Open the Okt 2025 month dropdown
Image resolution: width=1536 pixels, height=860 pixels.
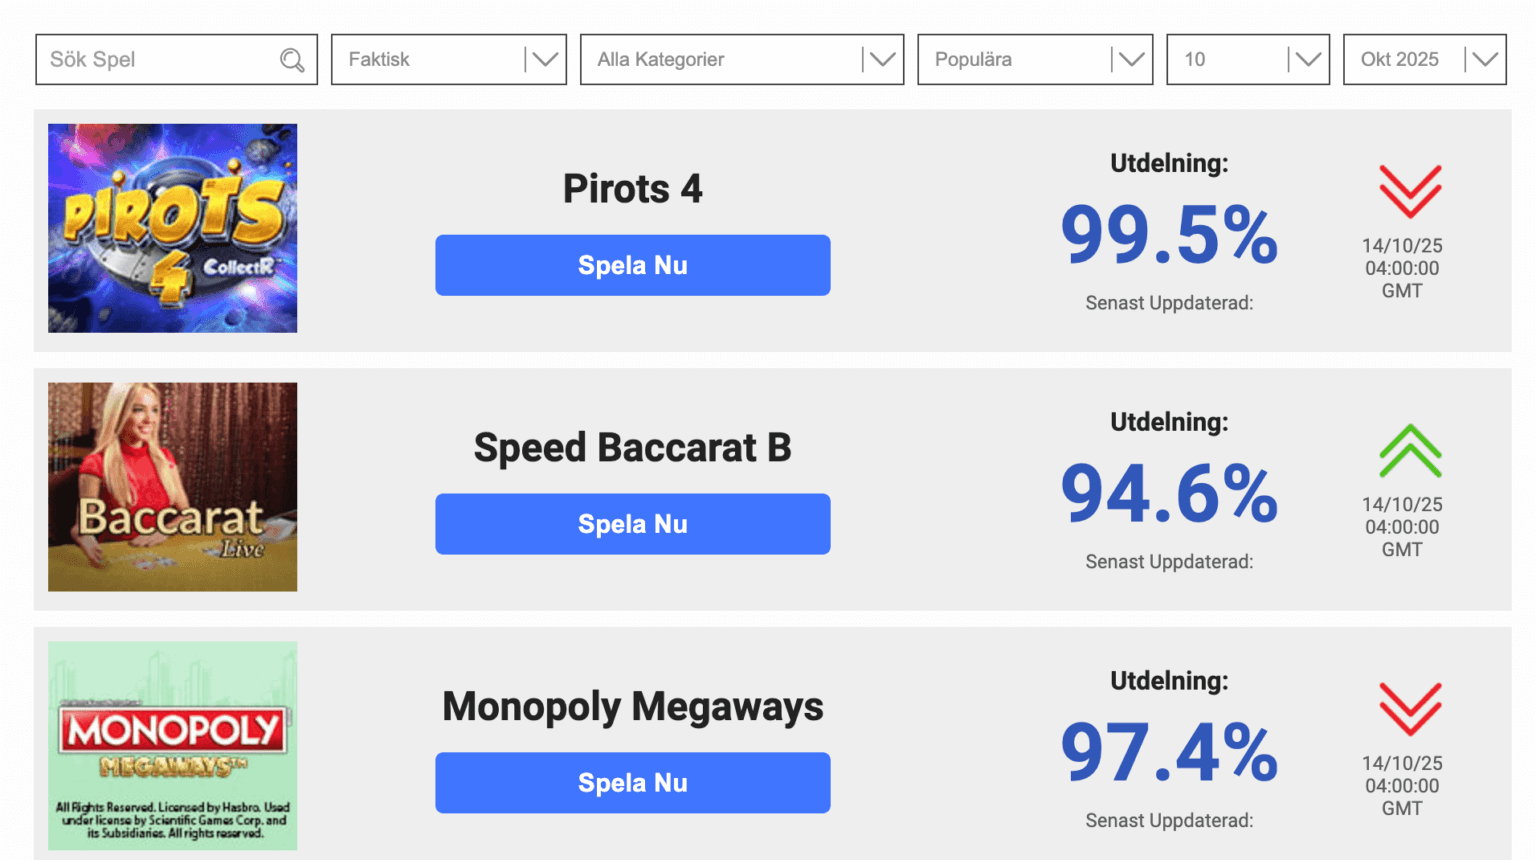point(1424,60)
